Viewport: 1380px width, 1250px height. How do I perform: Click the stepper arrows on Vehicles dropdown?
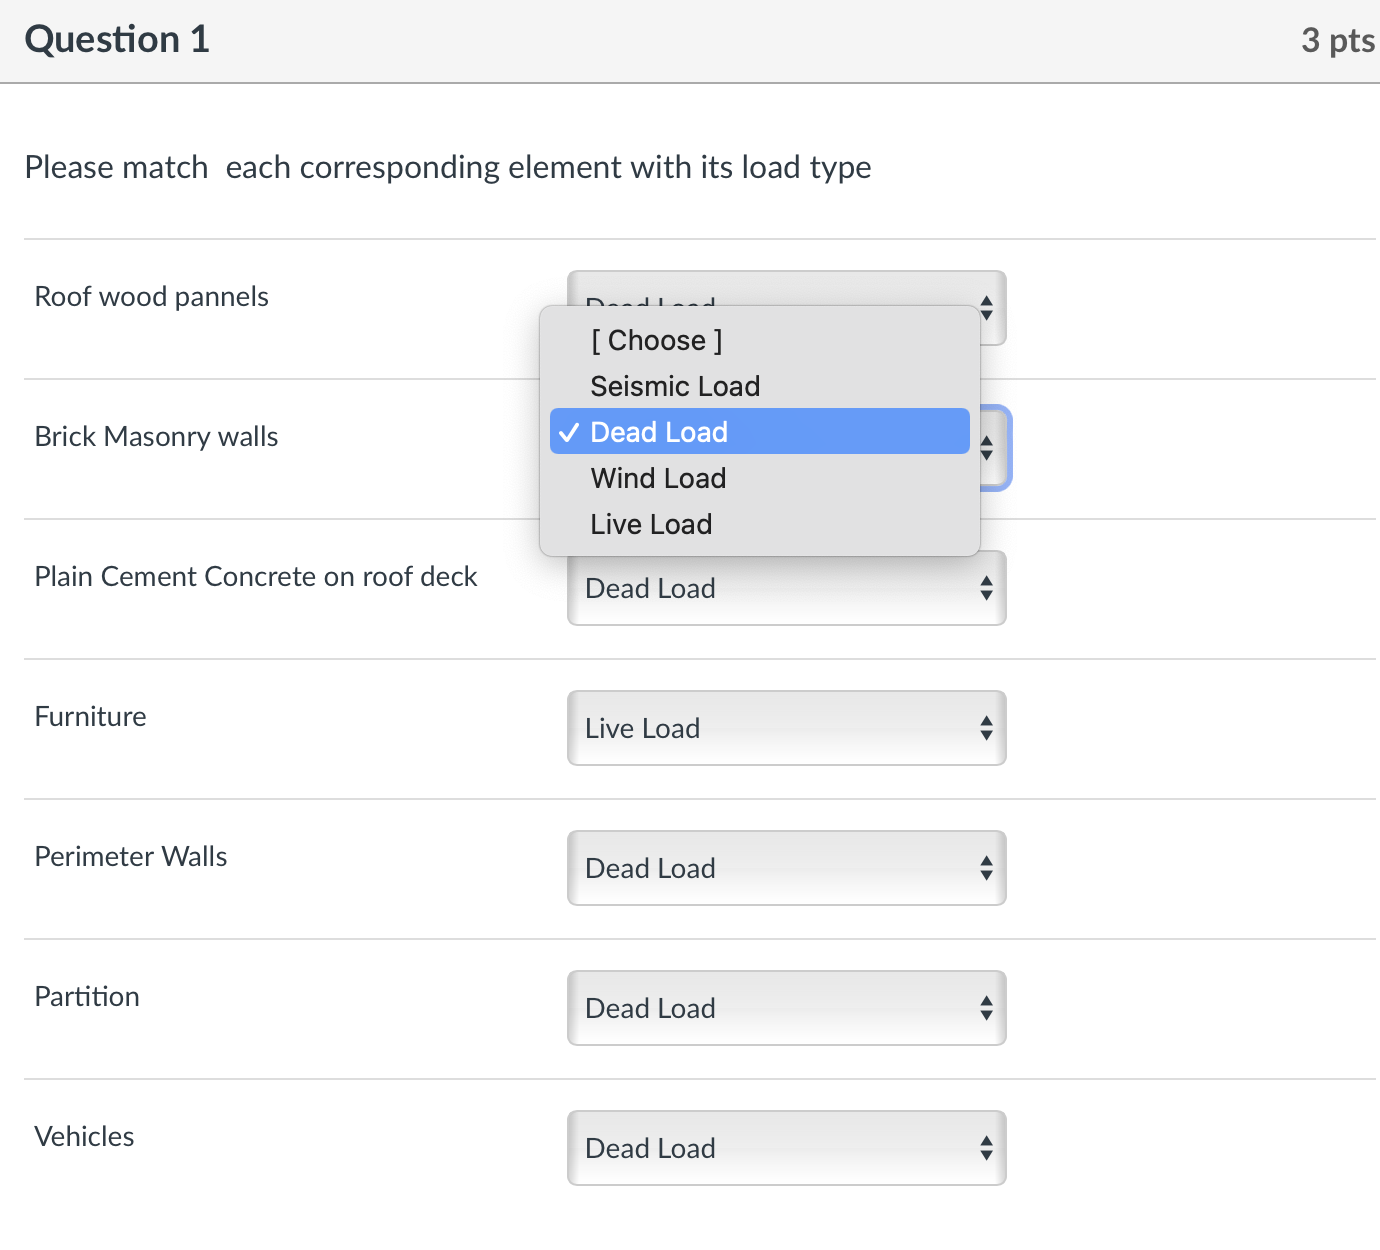pyautogui.click(x=987, y=1148)
